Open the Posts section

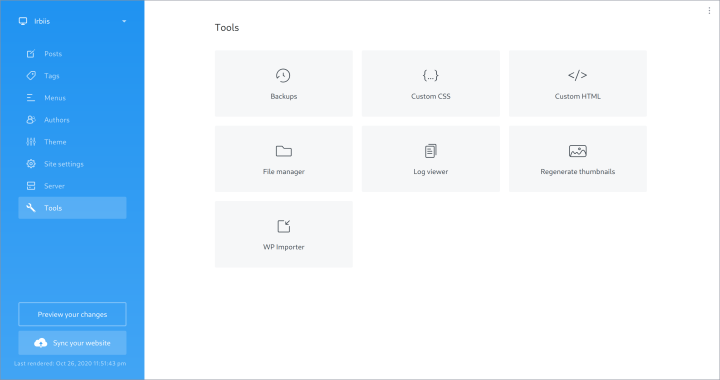(72, 54)
